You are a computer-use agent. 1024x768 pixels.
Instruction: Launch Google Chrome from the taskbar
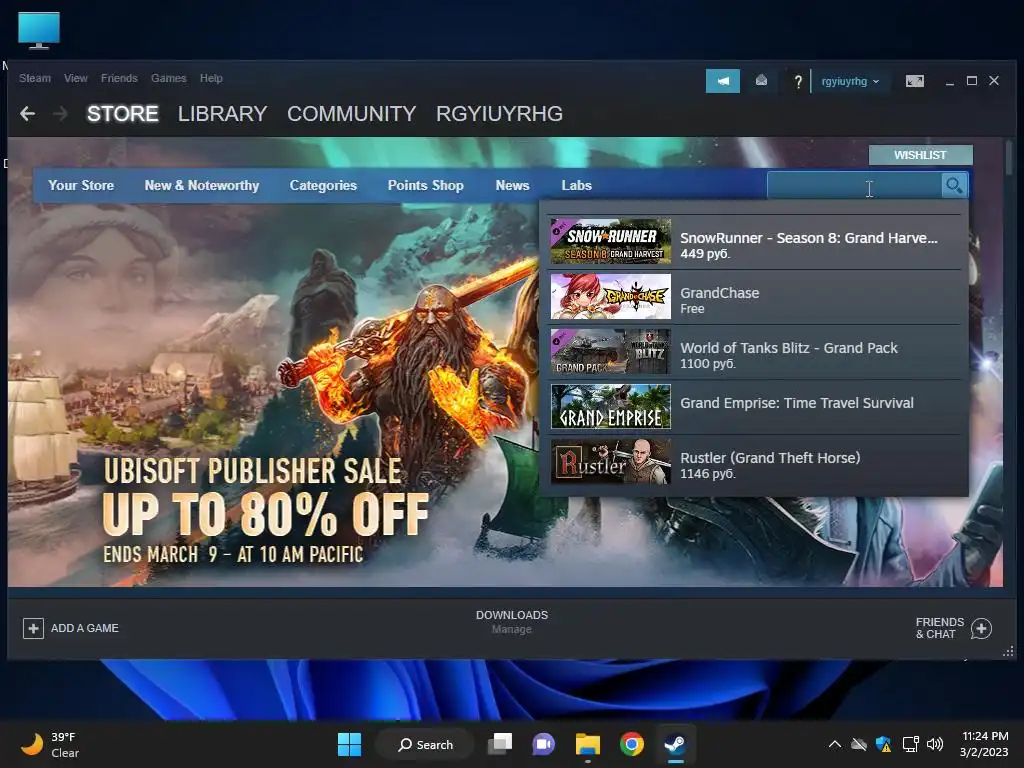click(632, 744)
